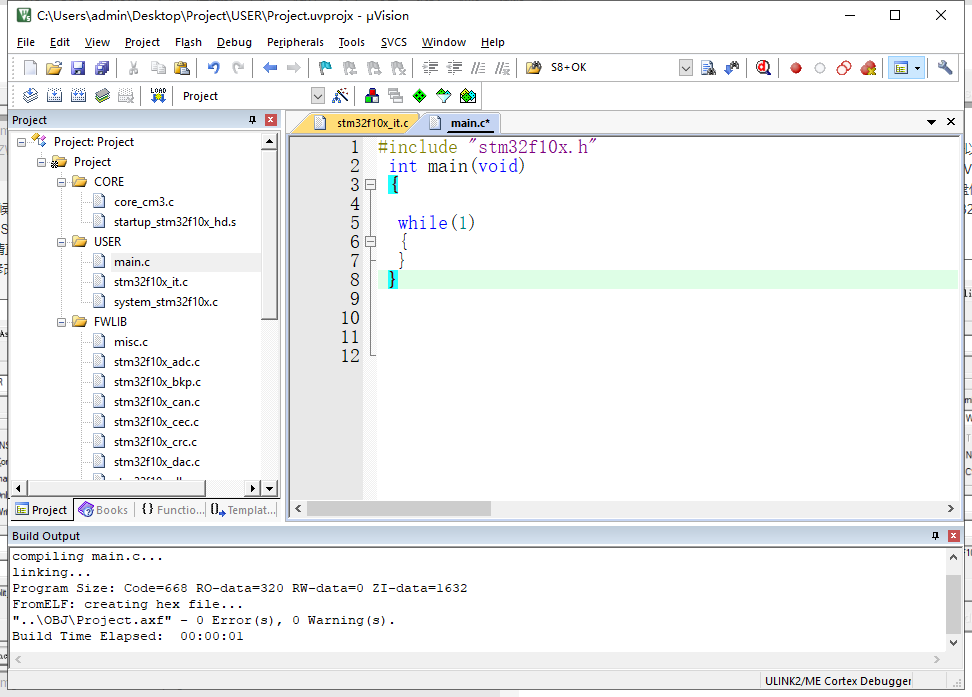This screenshot has width=972, height=697.
Task: Open the Project target selection dropdown
Action: pyautogui.click(x=317, y=96)
